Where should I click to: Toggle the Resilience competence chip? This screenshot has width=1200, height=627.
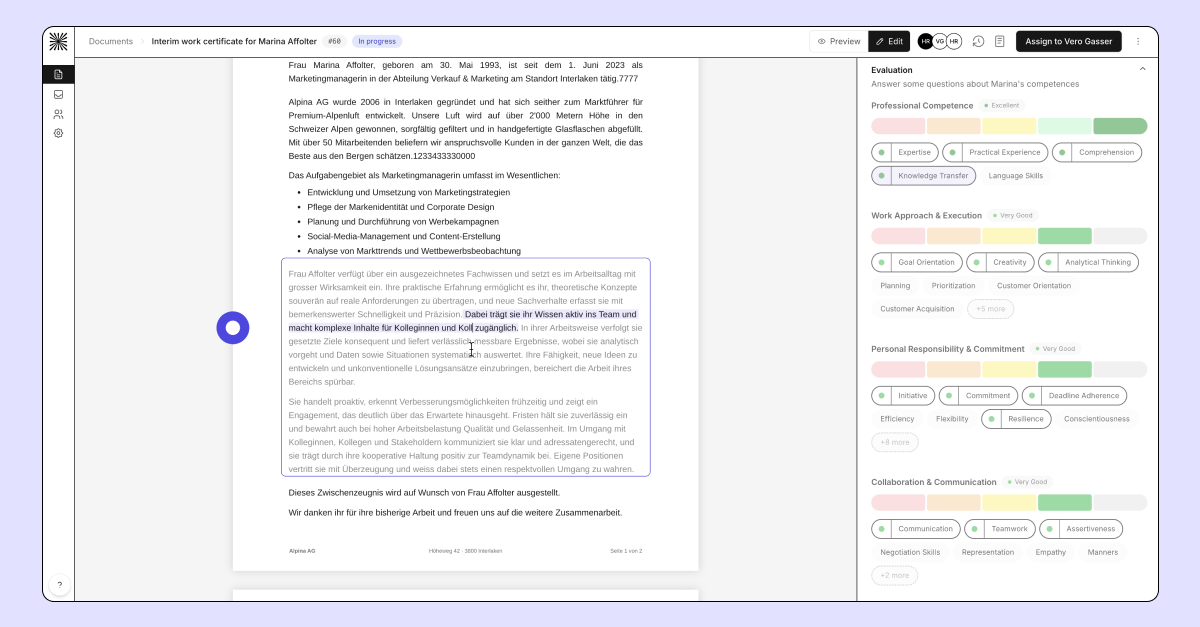click(1018, 419)
